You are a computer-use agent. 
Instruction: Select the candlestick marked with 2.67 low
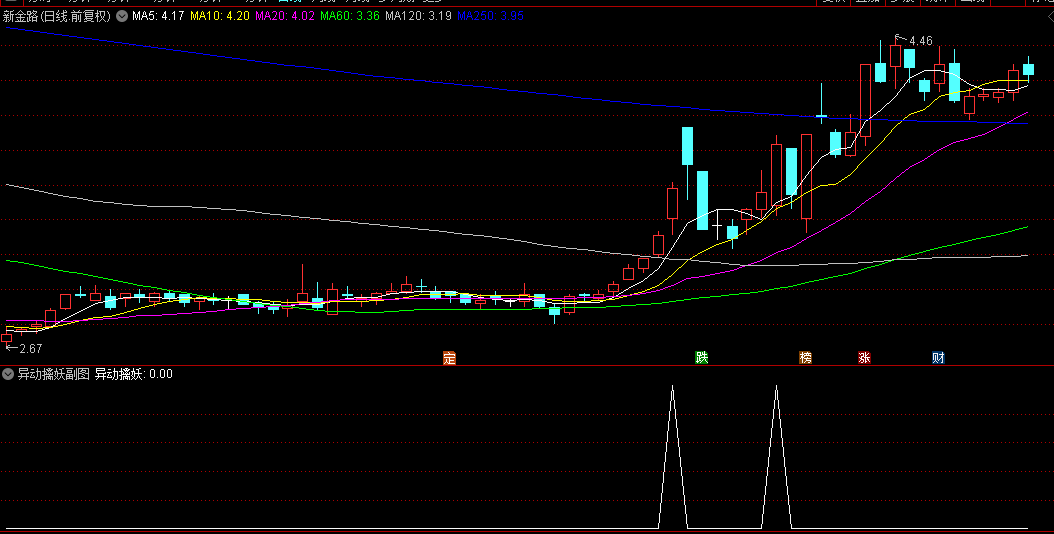7,338
